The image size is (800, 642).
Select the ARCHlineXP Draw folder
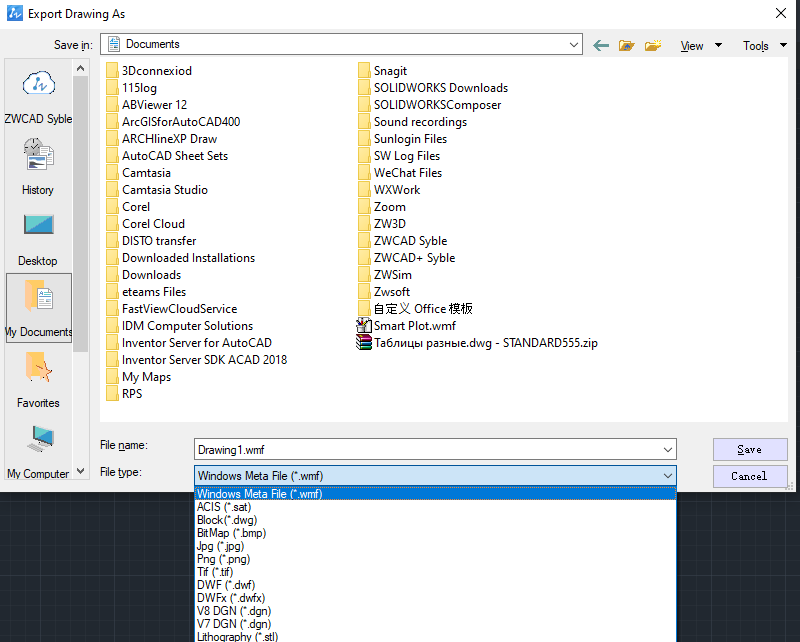[162, 139]
